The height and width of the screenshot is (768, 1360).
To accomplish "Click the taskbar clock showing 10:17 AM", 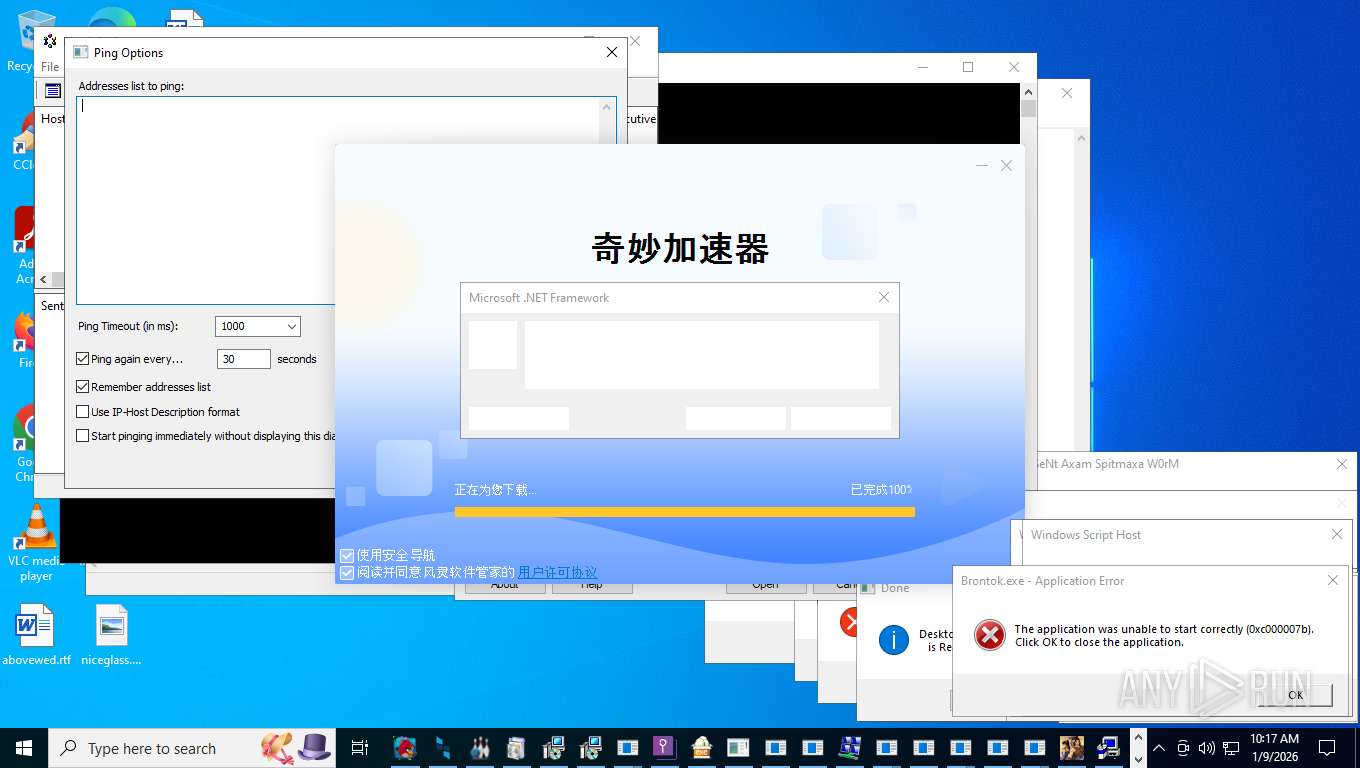I will click(x=1274, y=747).
